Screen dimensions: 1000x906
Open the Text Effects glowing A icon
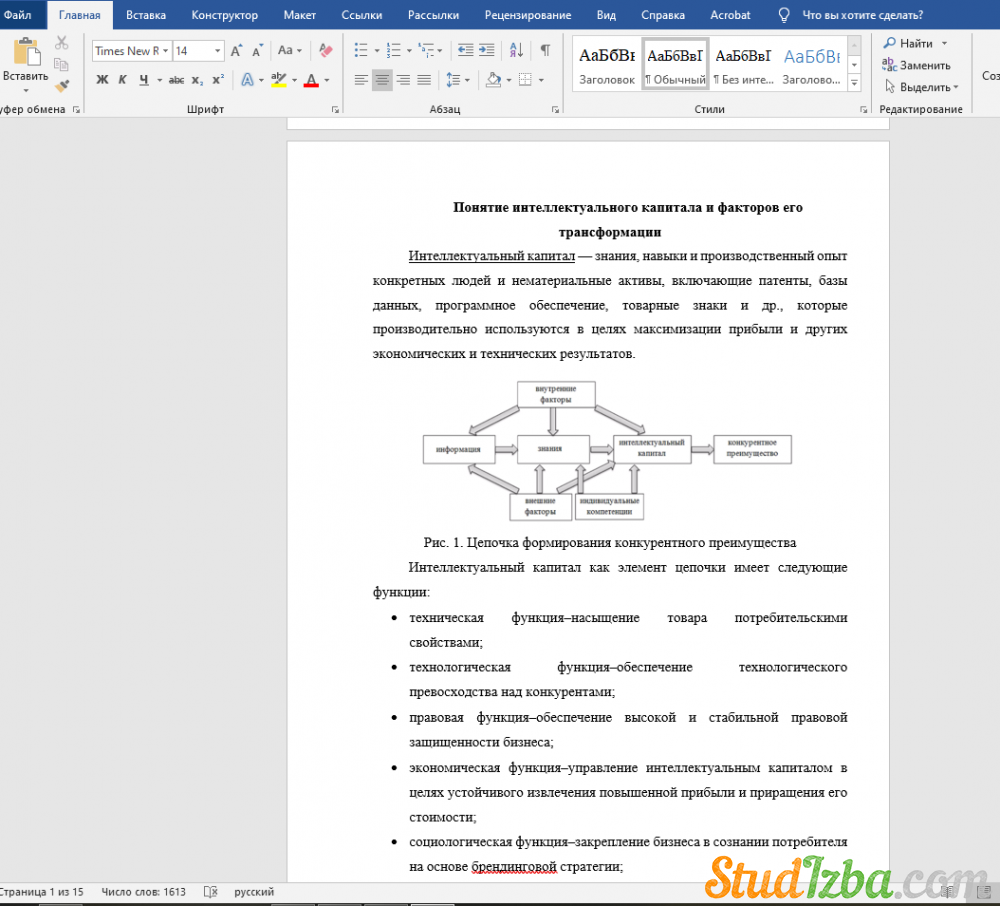pos(247,80)
